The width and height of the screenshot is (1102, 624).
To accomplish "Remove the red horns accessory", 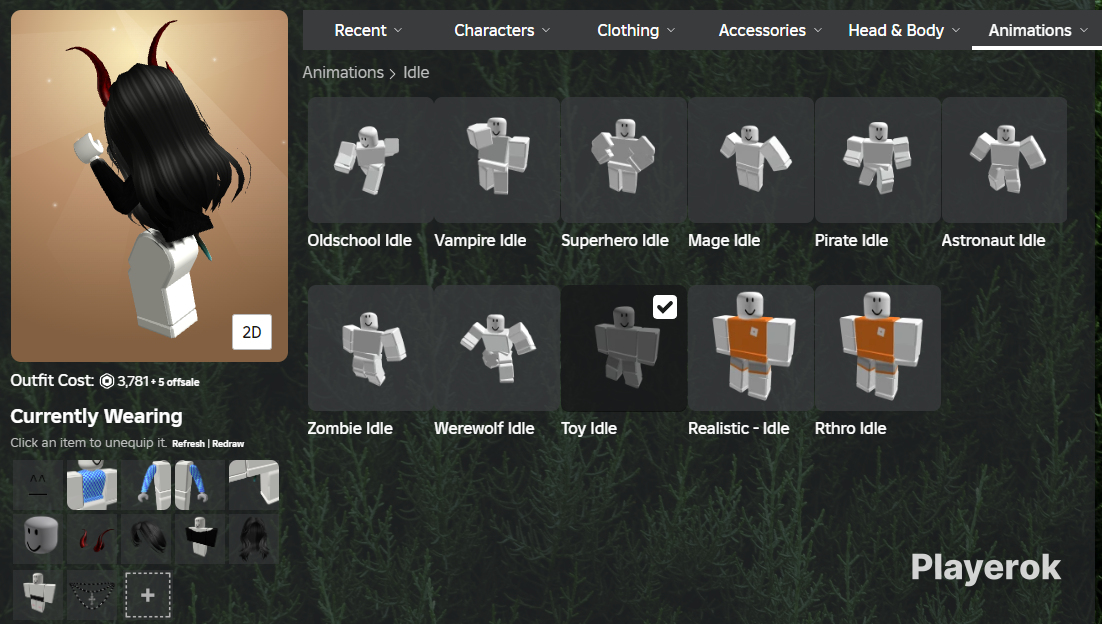I will point(92,538).
